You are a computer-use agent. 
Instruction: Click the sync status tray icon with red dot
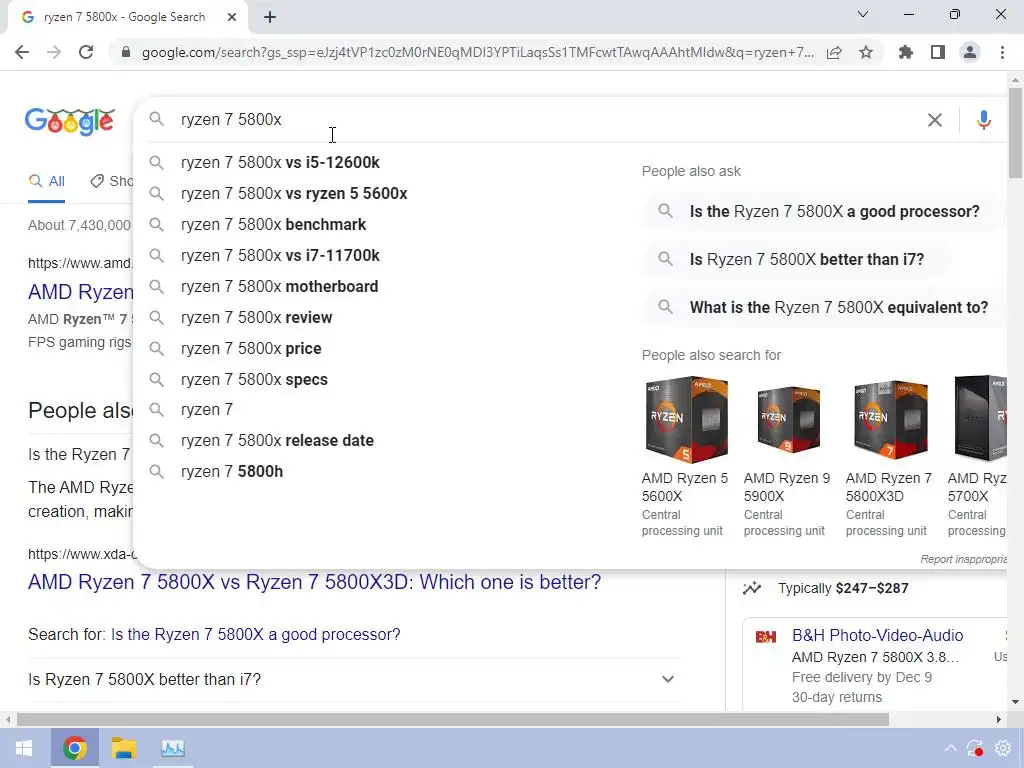point(975,748)
